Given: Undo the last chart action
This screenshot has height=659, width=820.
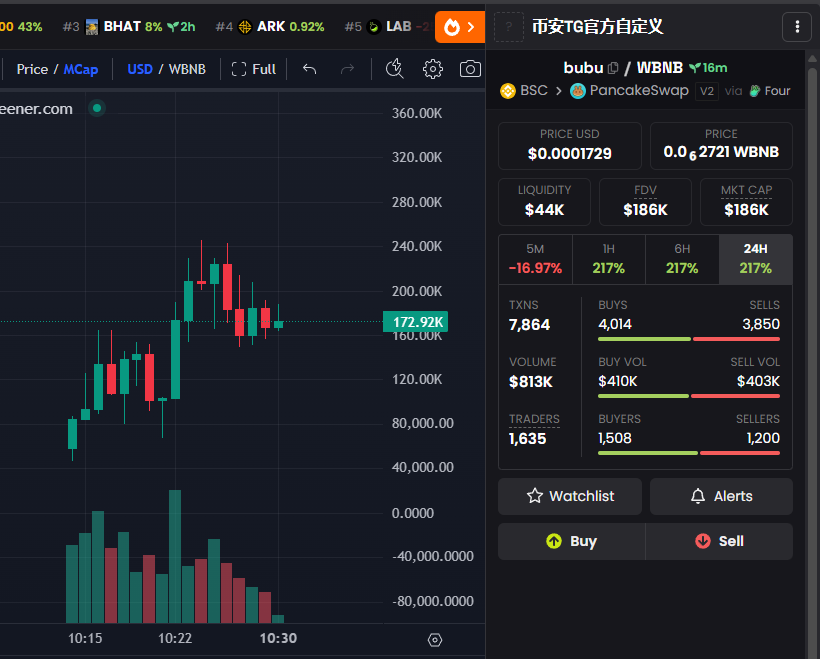Looking at the screenshot, I should click(x=310, y=69).
